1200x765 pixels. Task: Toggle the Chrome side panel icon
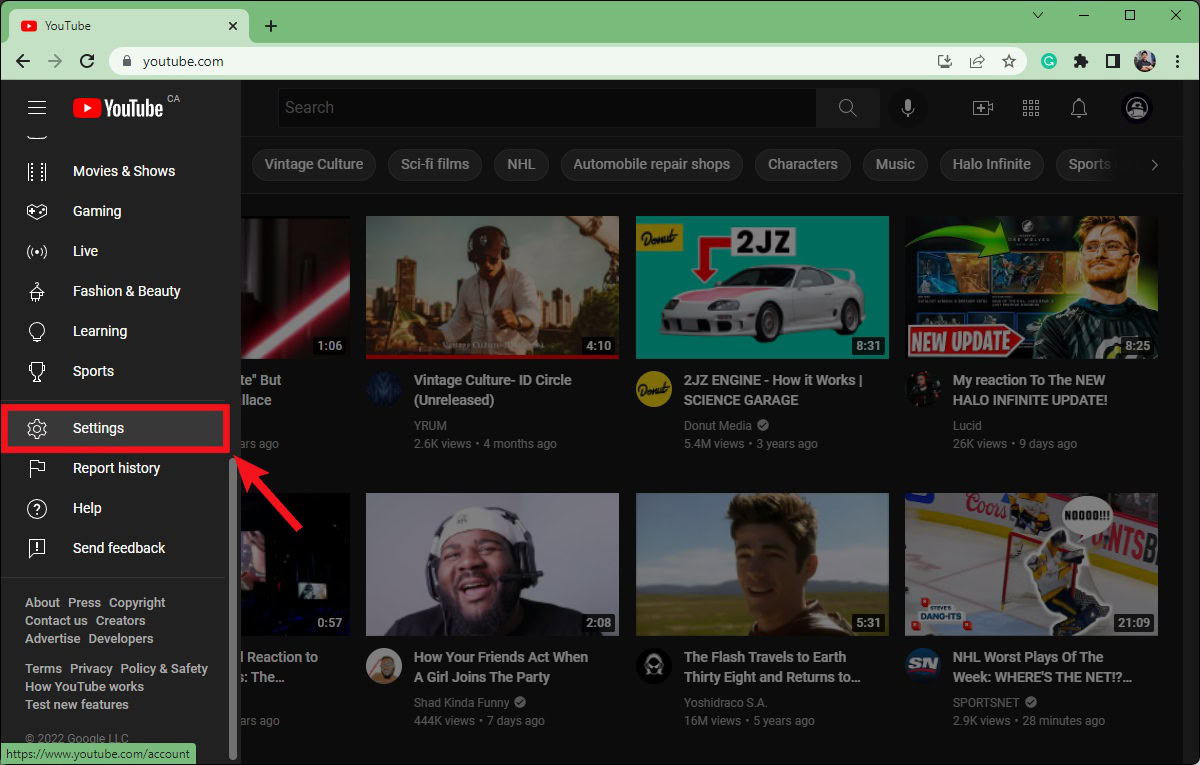[x=1112, y=61]
